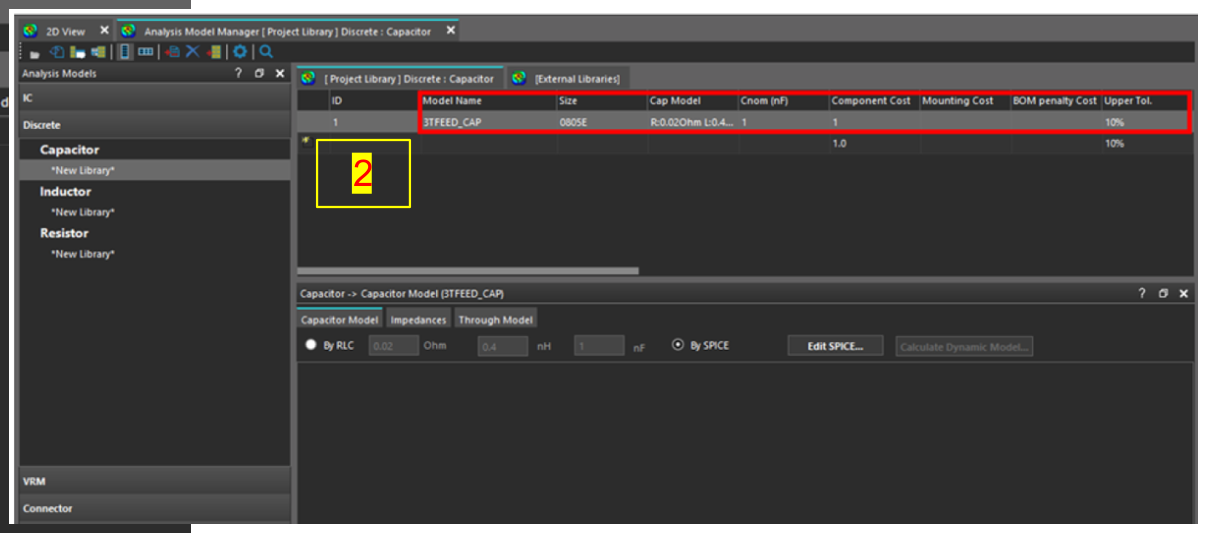The image size is (1207, 533).
Task: Click the second toolbar icon with blue arrow
Action: [57, 51]
